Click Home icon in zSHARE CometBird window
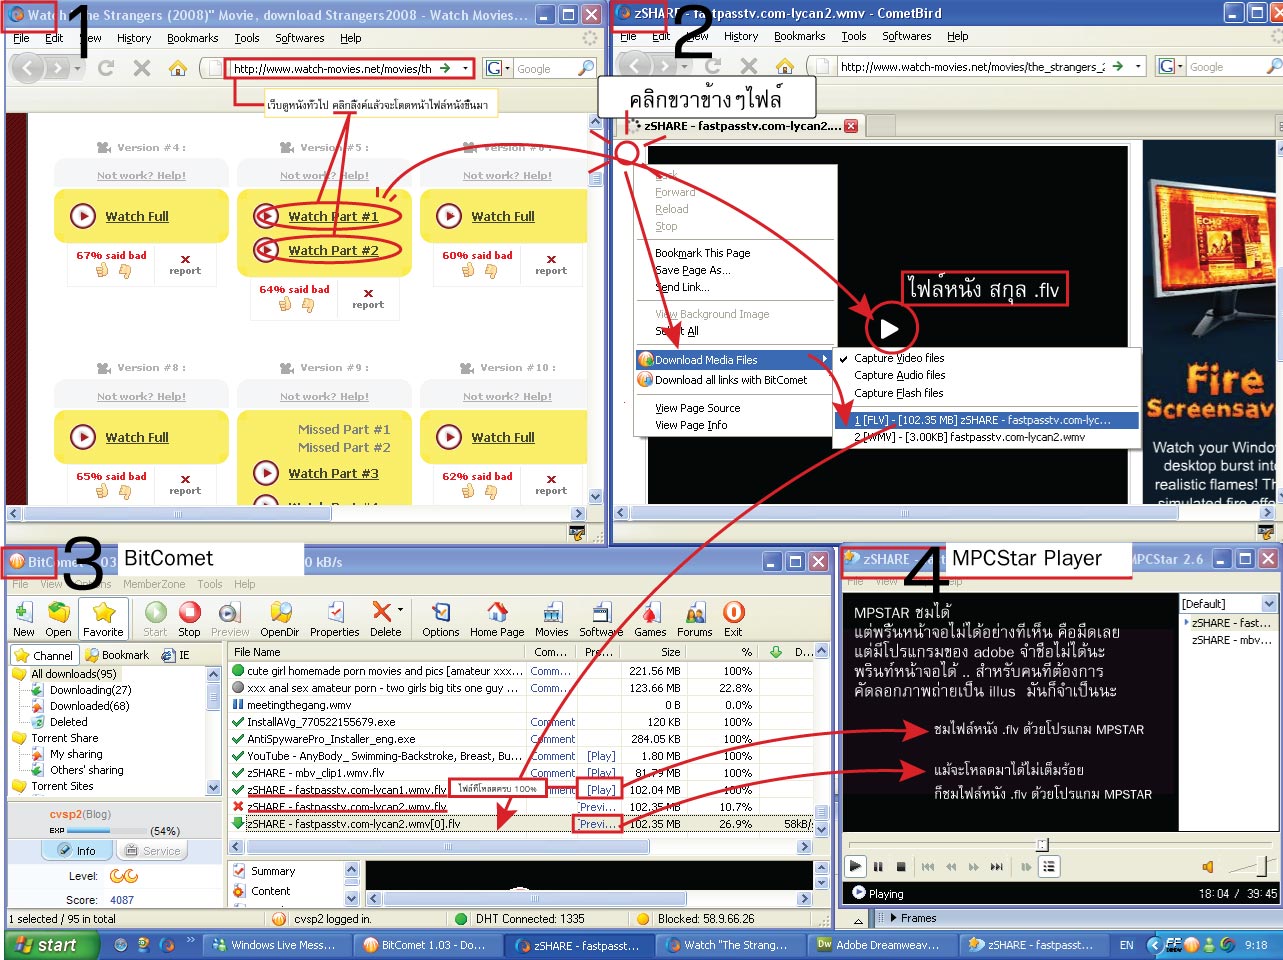 [x=785, y=66]
